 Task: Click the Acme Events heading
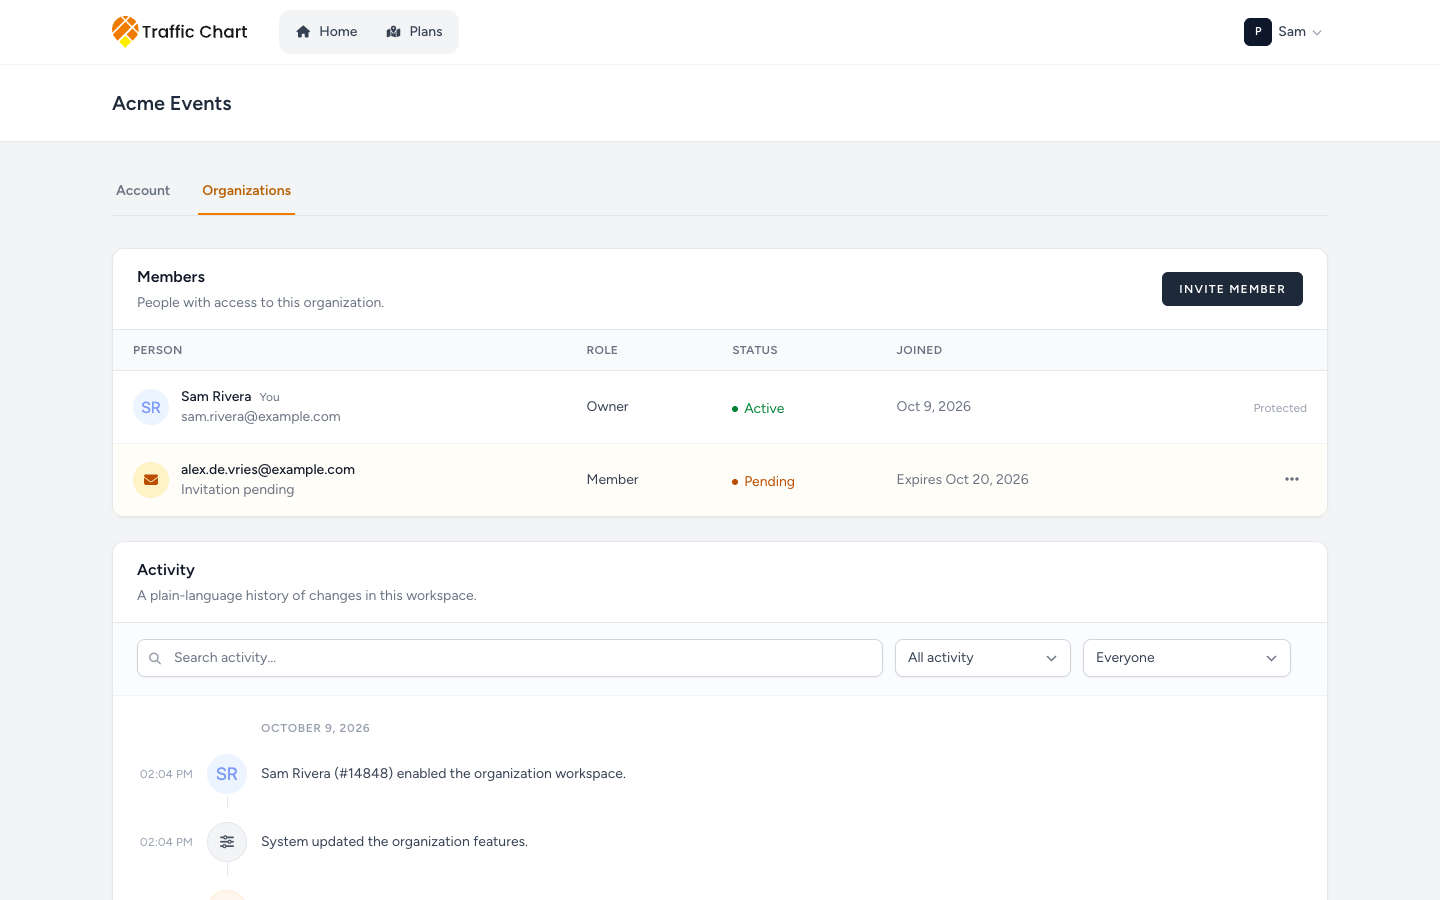[x=172, y=104]
